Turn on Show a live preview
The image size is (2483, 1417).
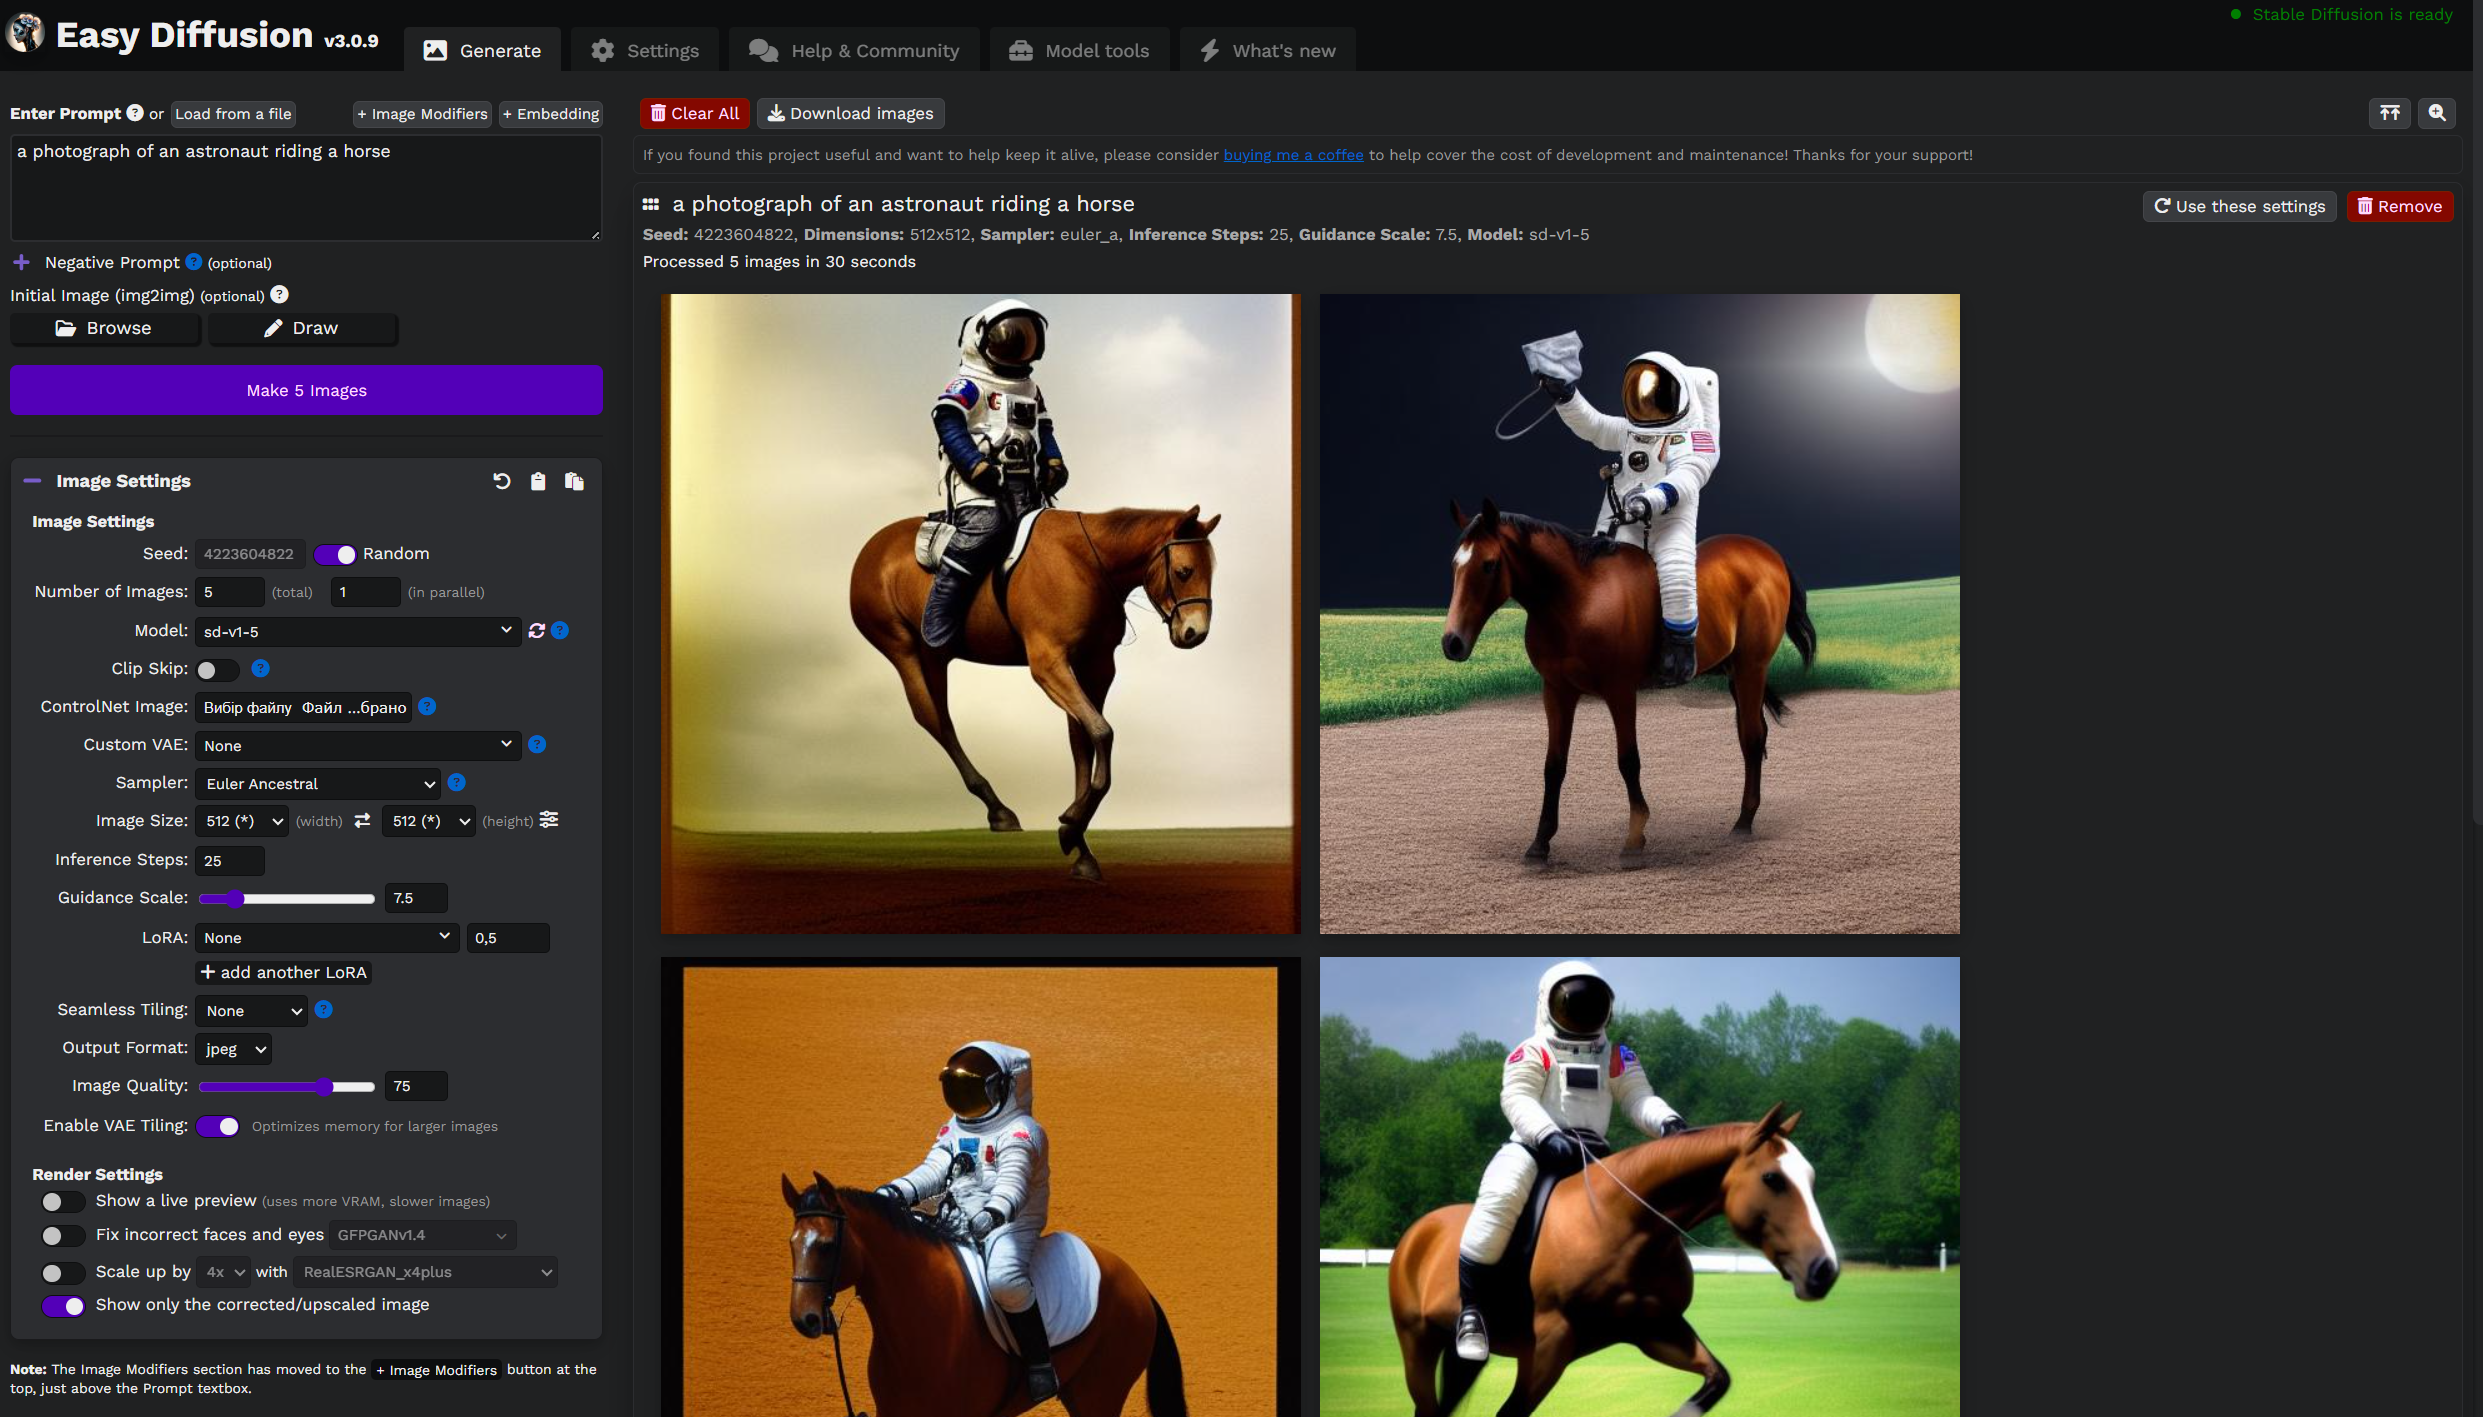[x=62, y=1201]
